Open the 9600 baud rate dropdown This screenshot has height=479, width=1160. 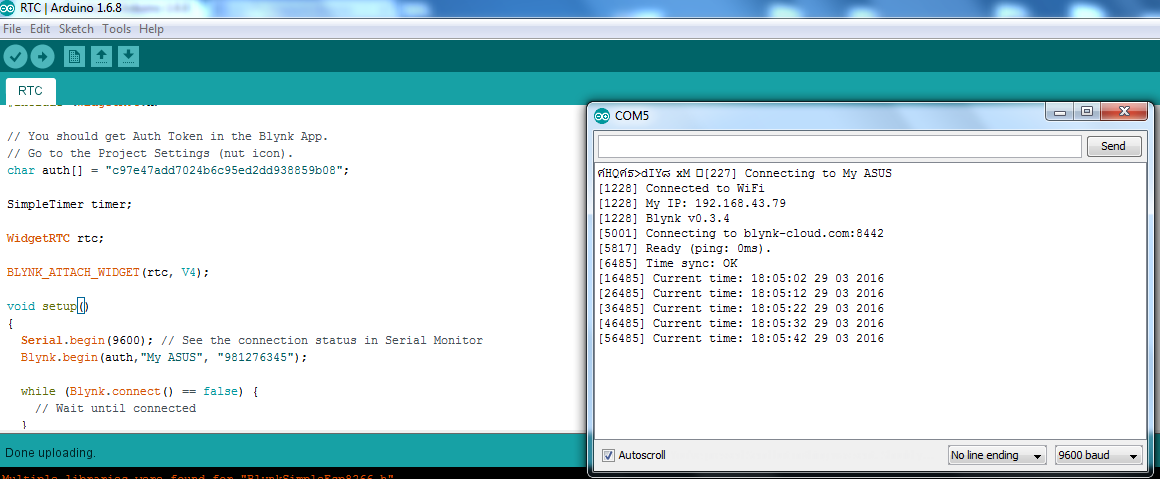pyautogui.click(x=1098, y=455)
